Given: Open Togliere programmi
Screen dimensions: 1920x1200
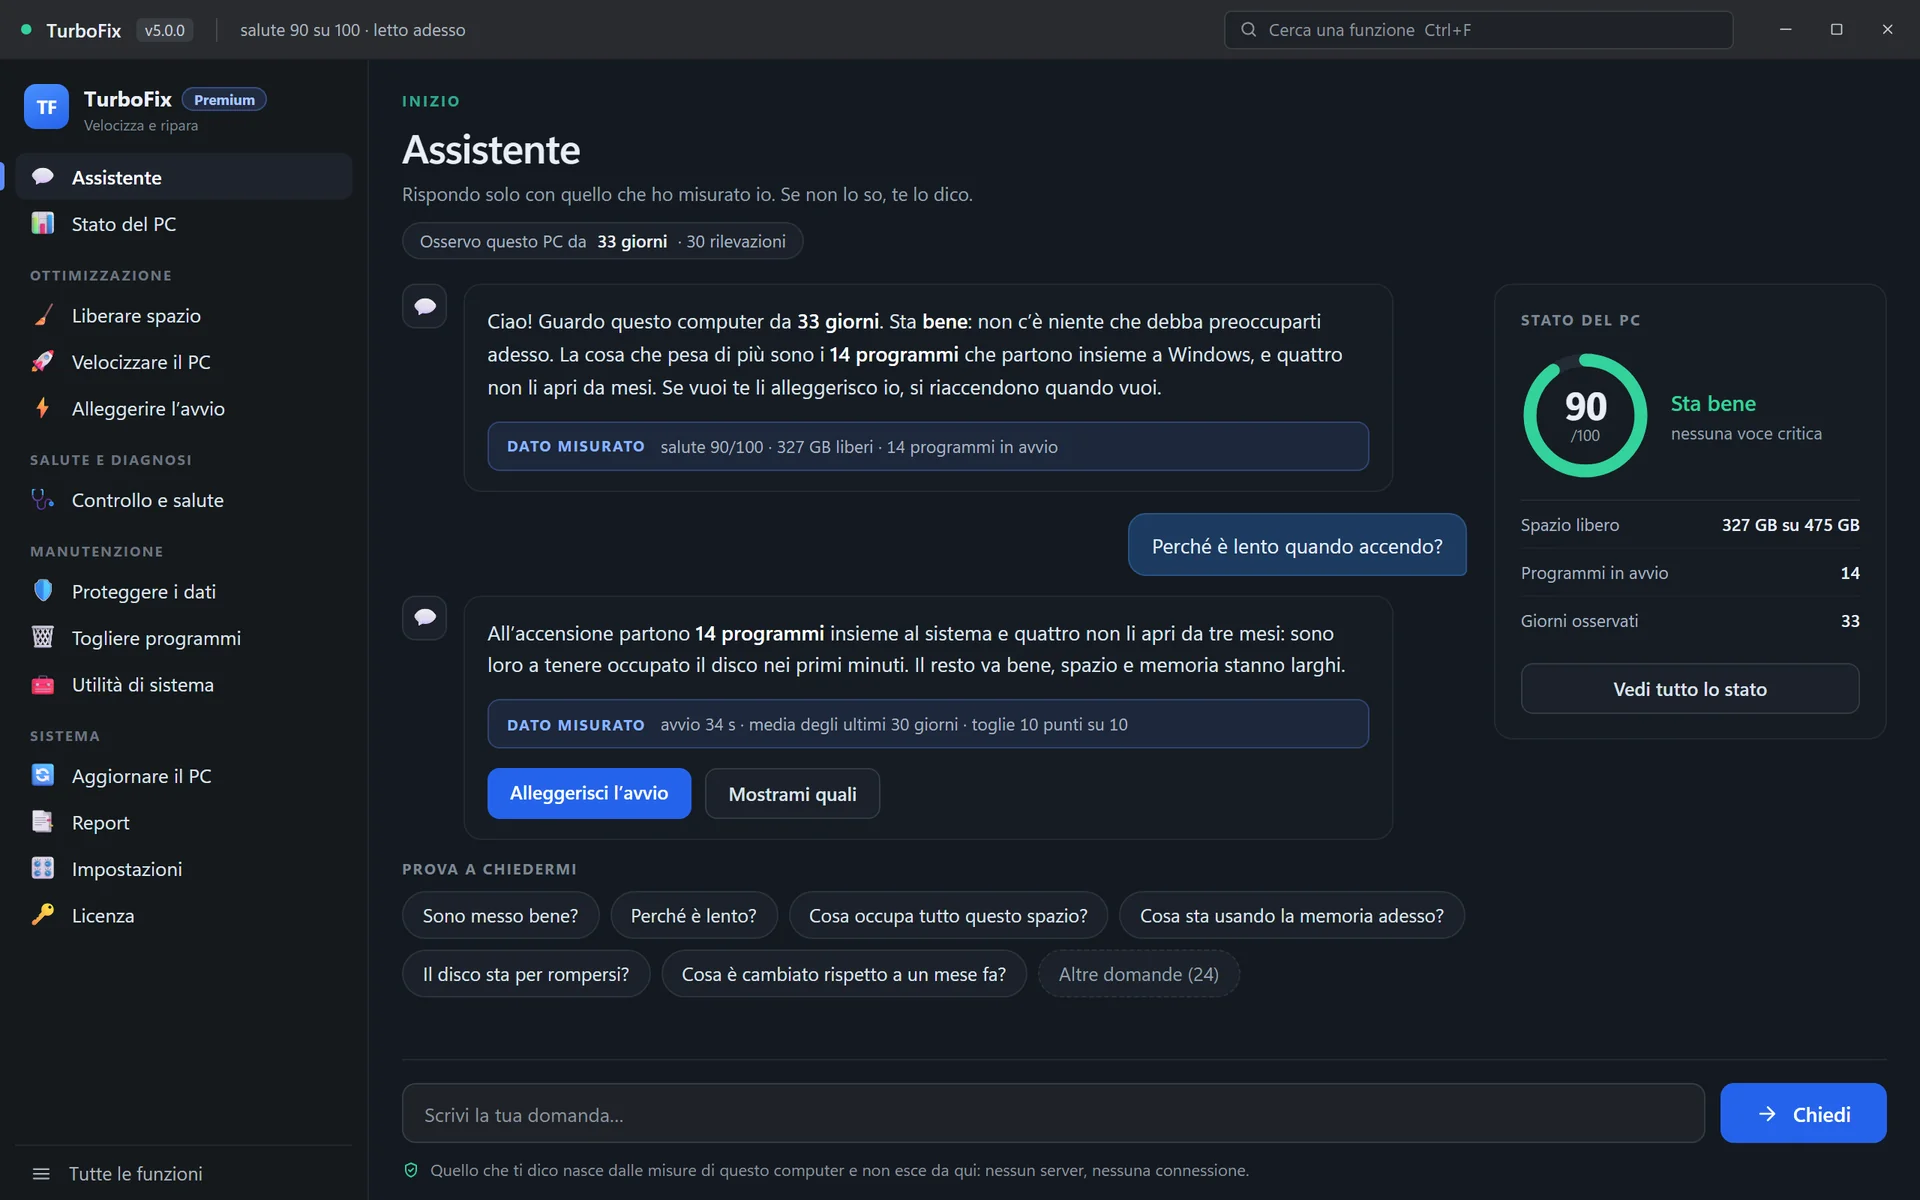Looking at the screenshot, I should click(184, 638).
